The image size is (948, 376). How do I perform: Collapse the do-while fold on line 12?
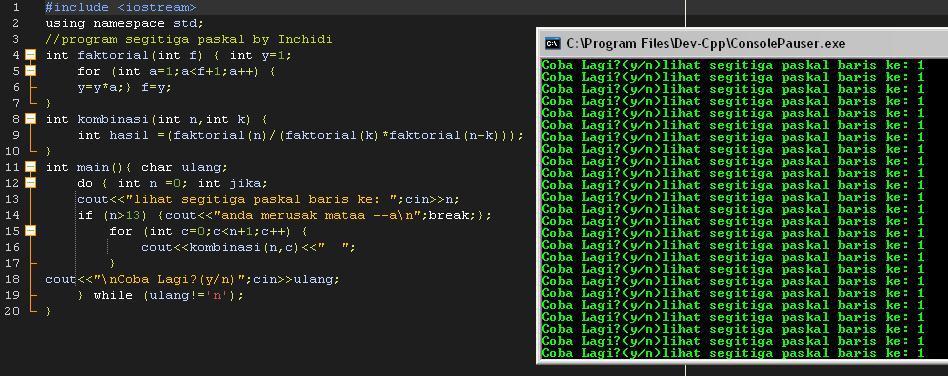click(x=30, y=183)
